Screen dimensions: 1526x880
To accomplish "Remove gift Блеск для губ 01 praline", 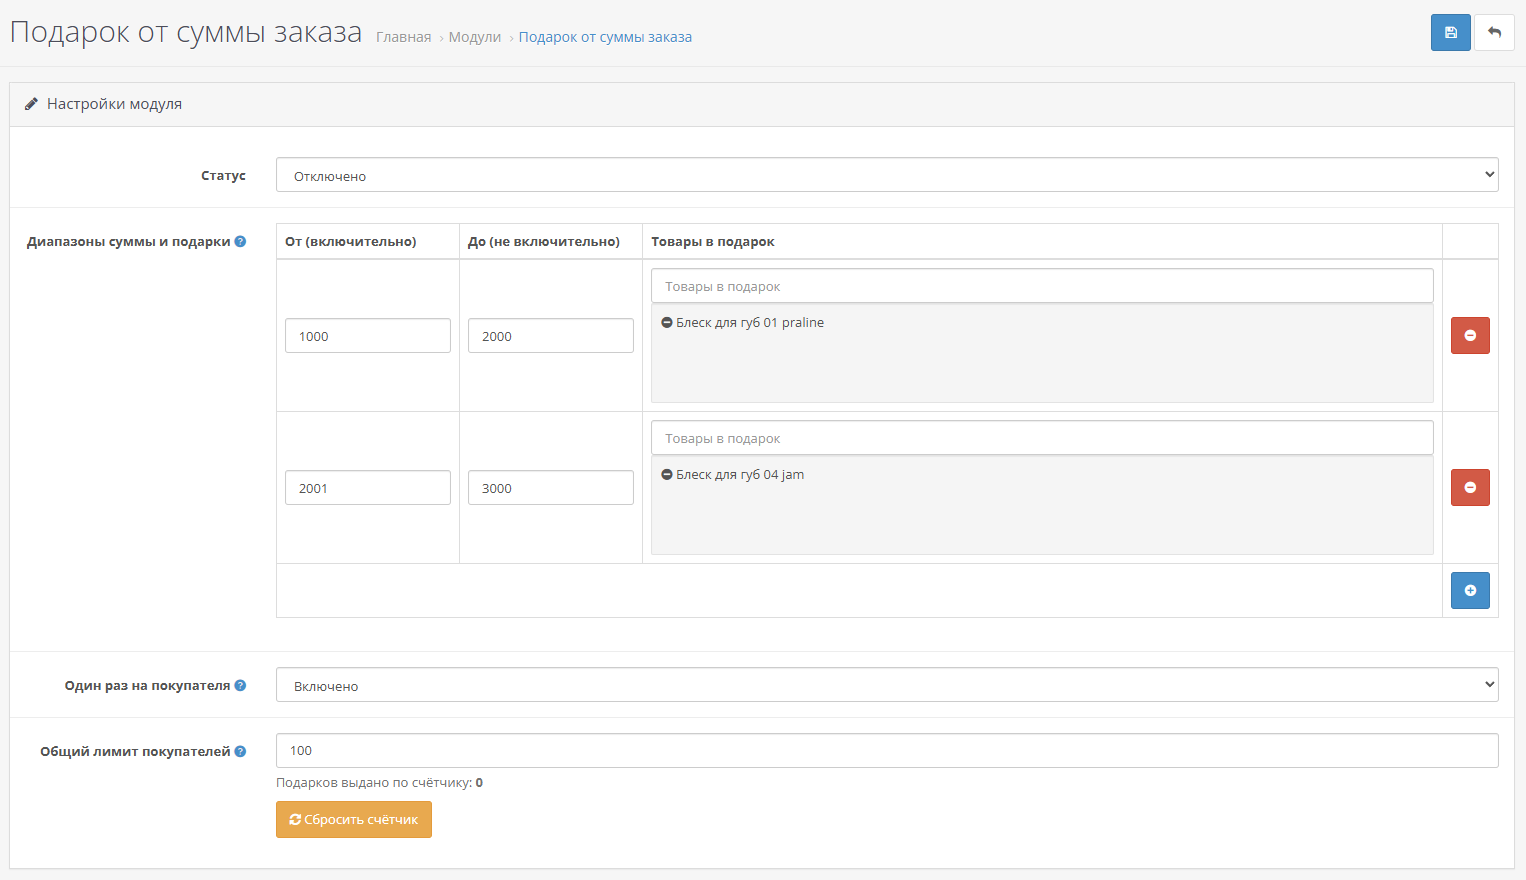I will (667, 323).
